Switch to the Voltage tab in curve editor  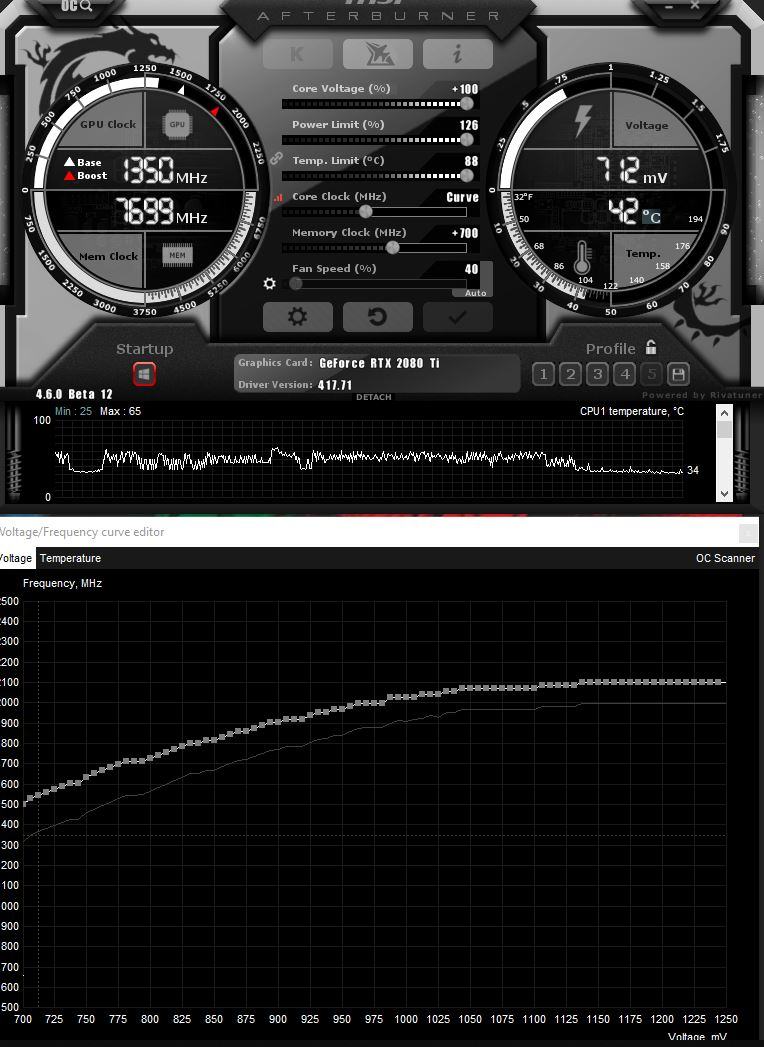15,558
